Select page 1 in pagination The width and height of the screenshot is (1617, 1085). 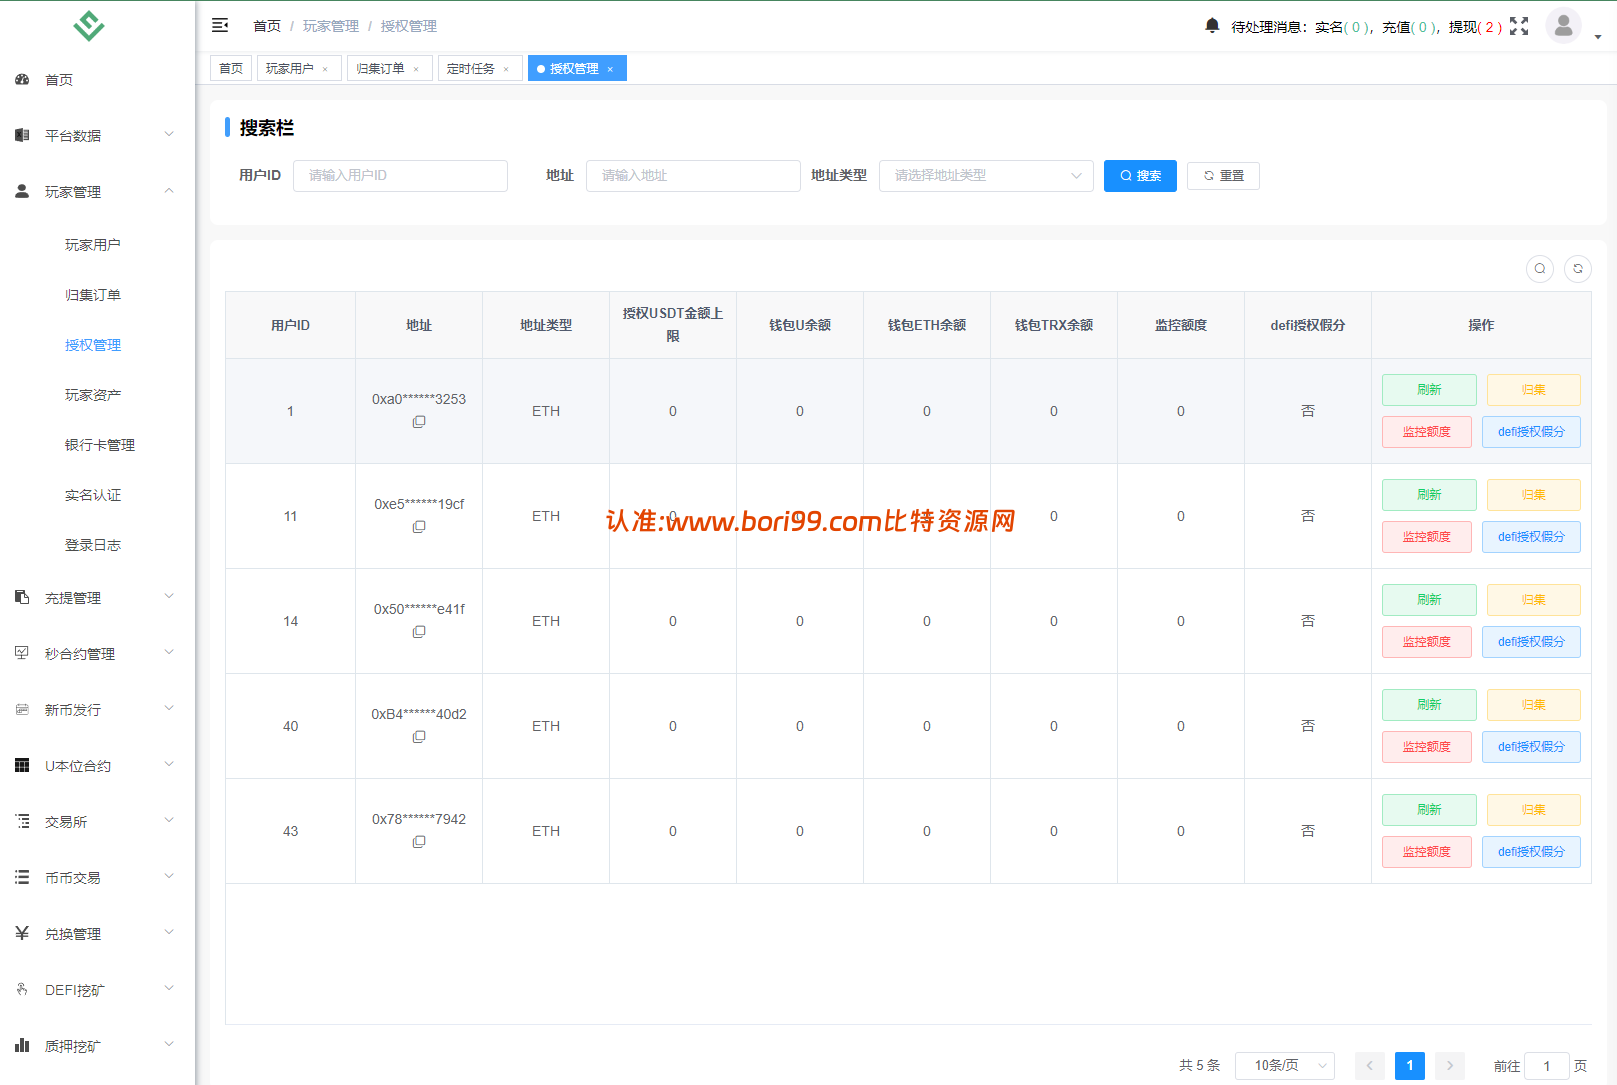[x=1410, y=1066]
